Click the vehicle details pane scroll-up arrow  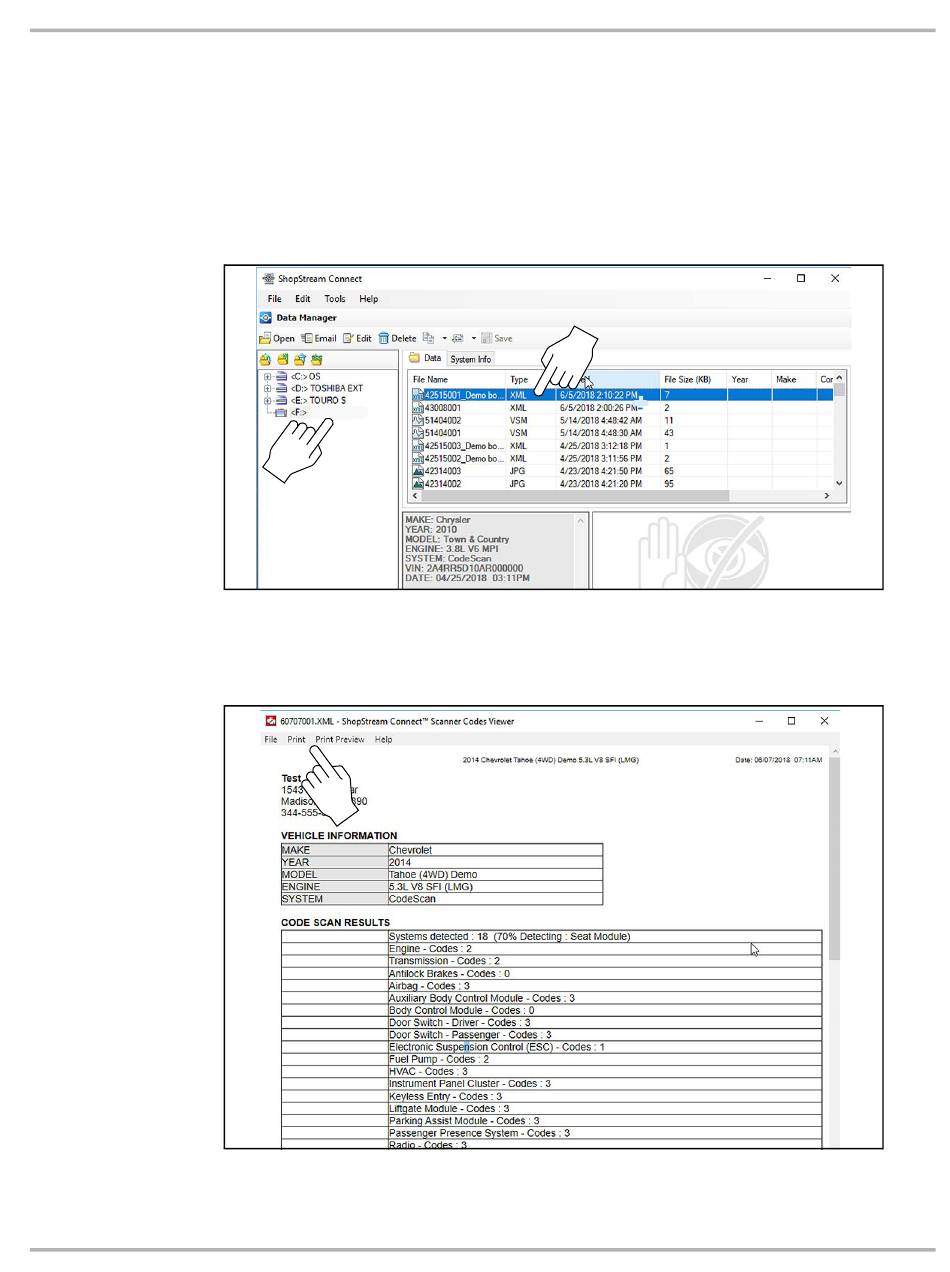(579, 520)
